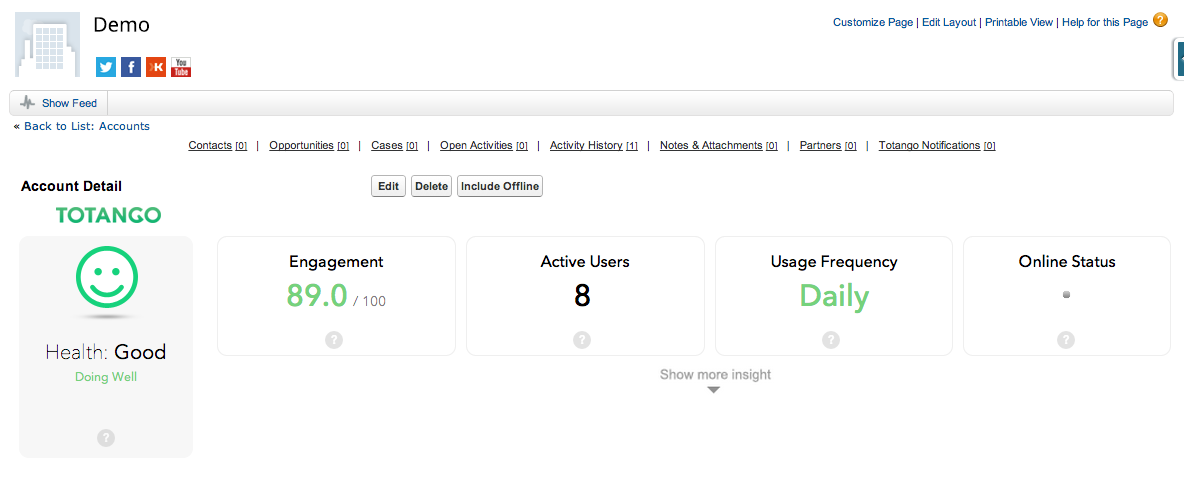Viewport: 1184px width, 486px height.
Task: Click the Delete button
Action: click(x=431, y=186)
